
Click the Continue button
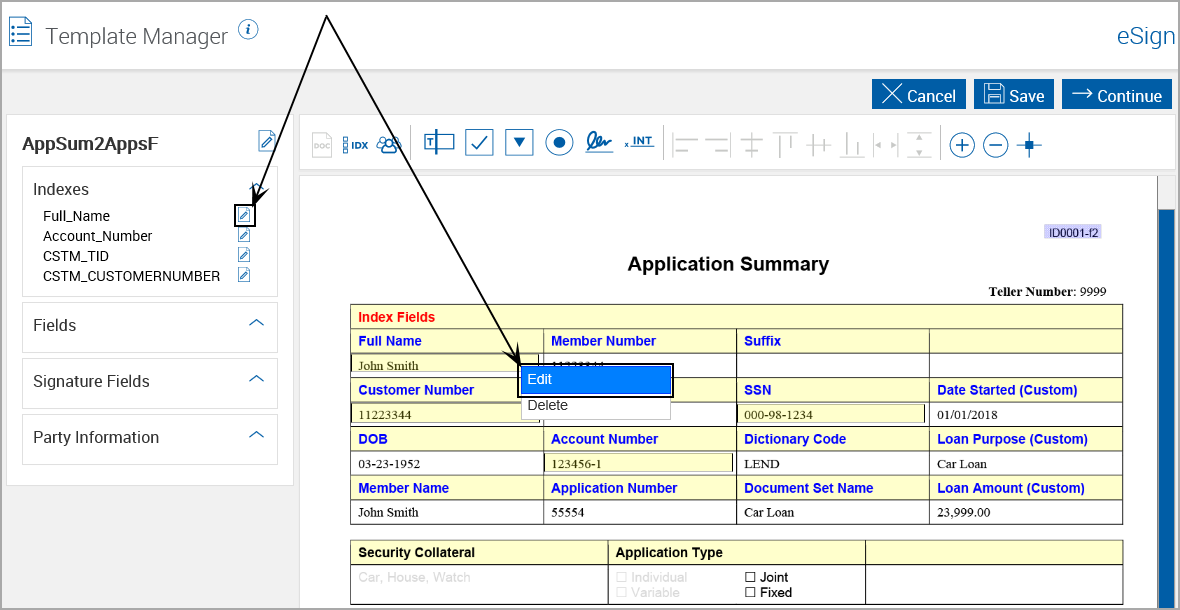tap(1117, 95)
